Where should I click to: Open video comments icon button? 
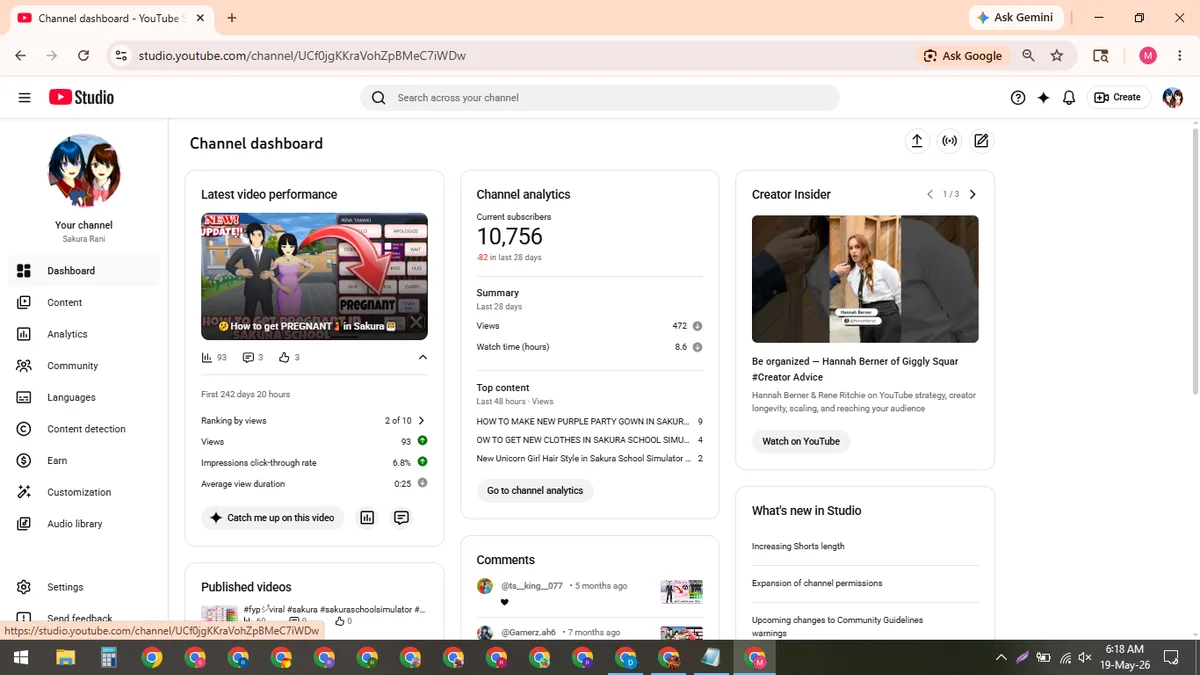tap(401, 518)
